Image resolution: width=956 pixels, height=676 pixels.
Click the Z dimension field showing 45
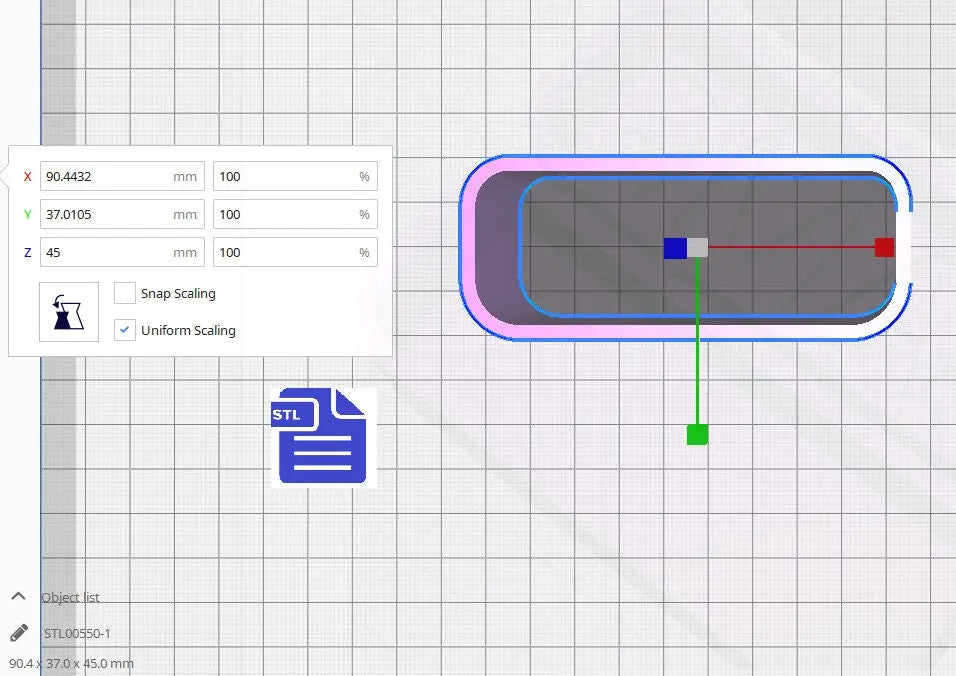pyautogui.click(x=105, y=253)
